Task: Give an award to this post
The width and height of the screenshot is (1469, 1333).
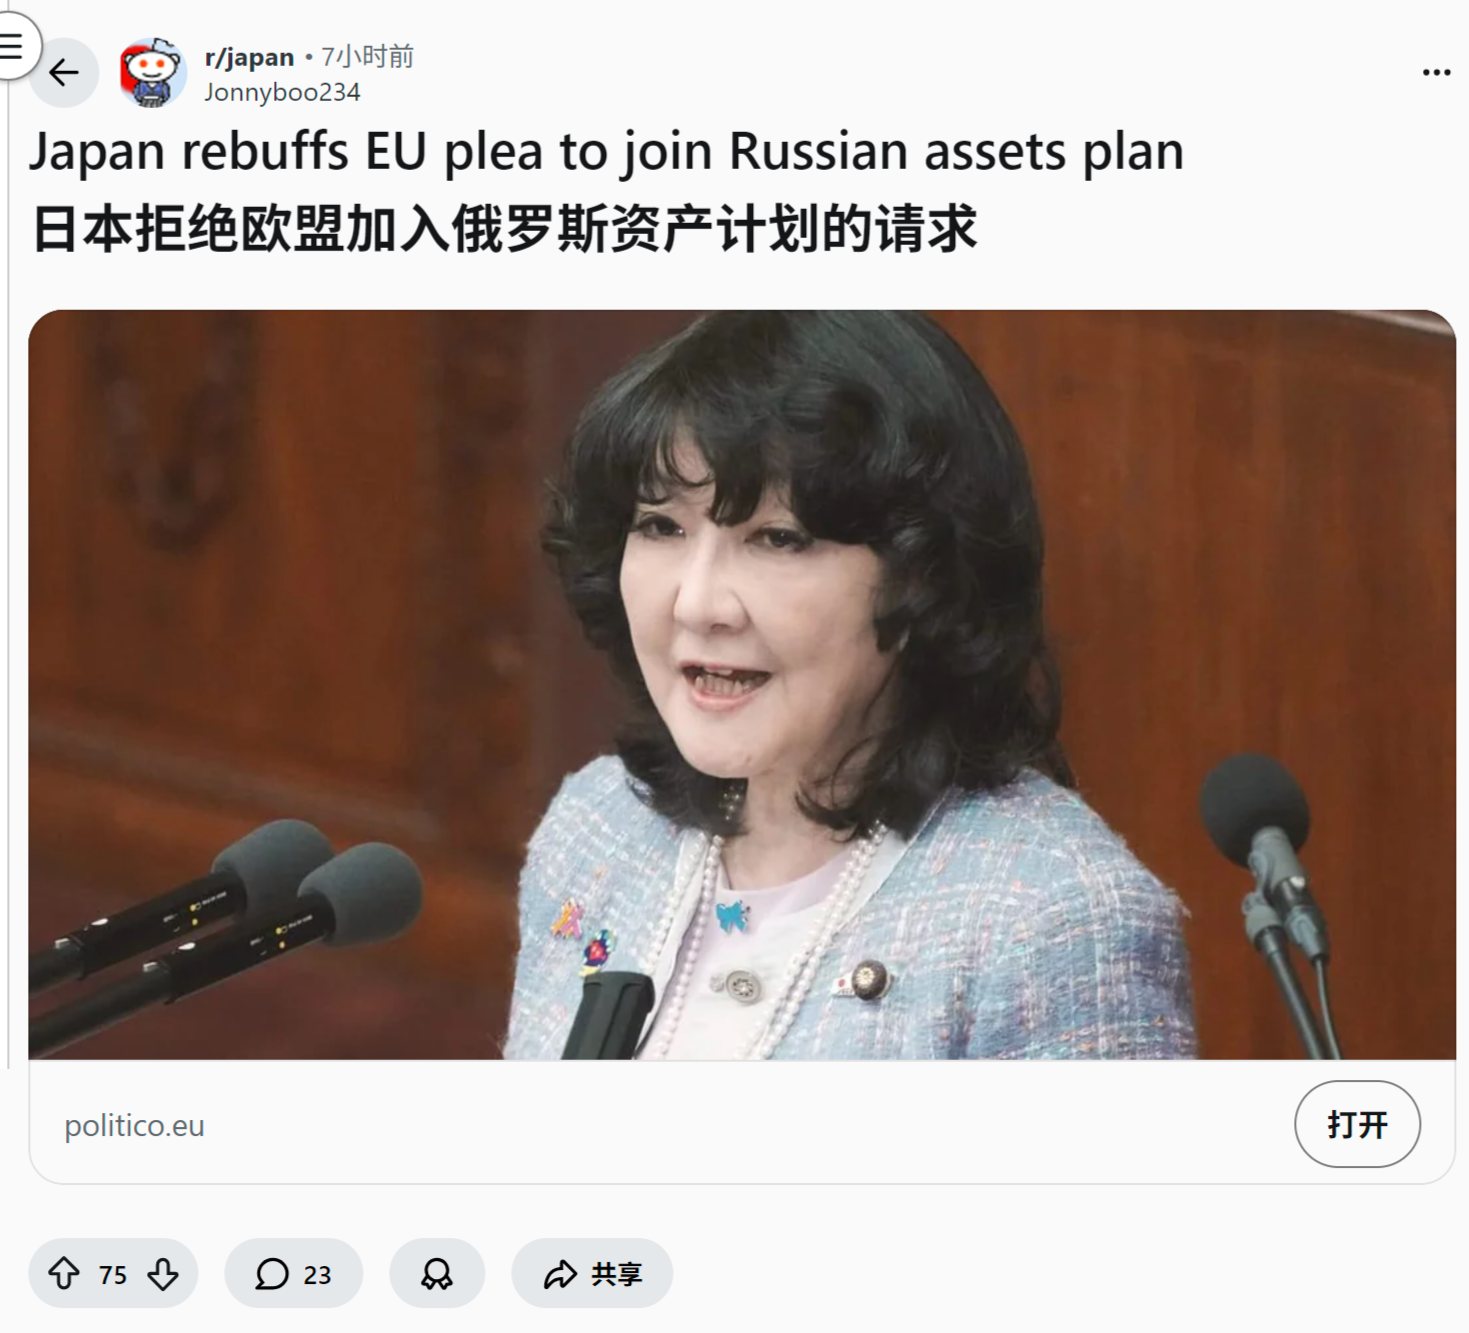Action: coord(437,1273)
